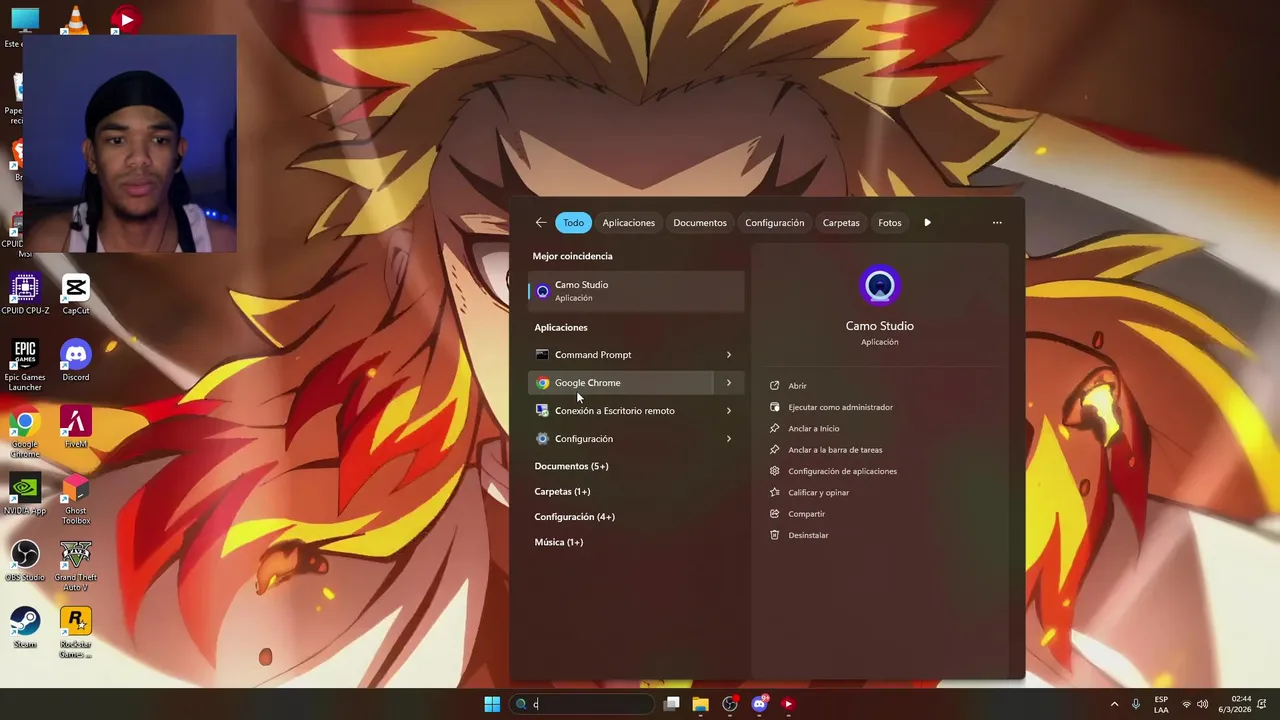This screenshot has height=720, width=1280.
Task: Select the Rockstar Games desktop icon
Action: tap(76, 634)
